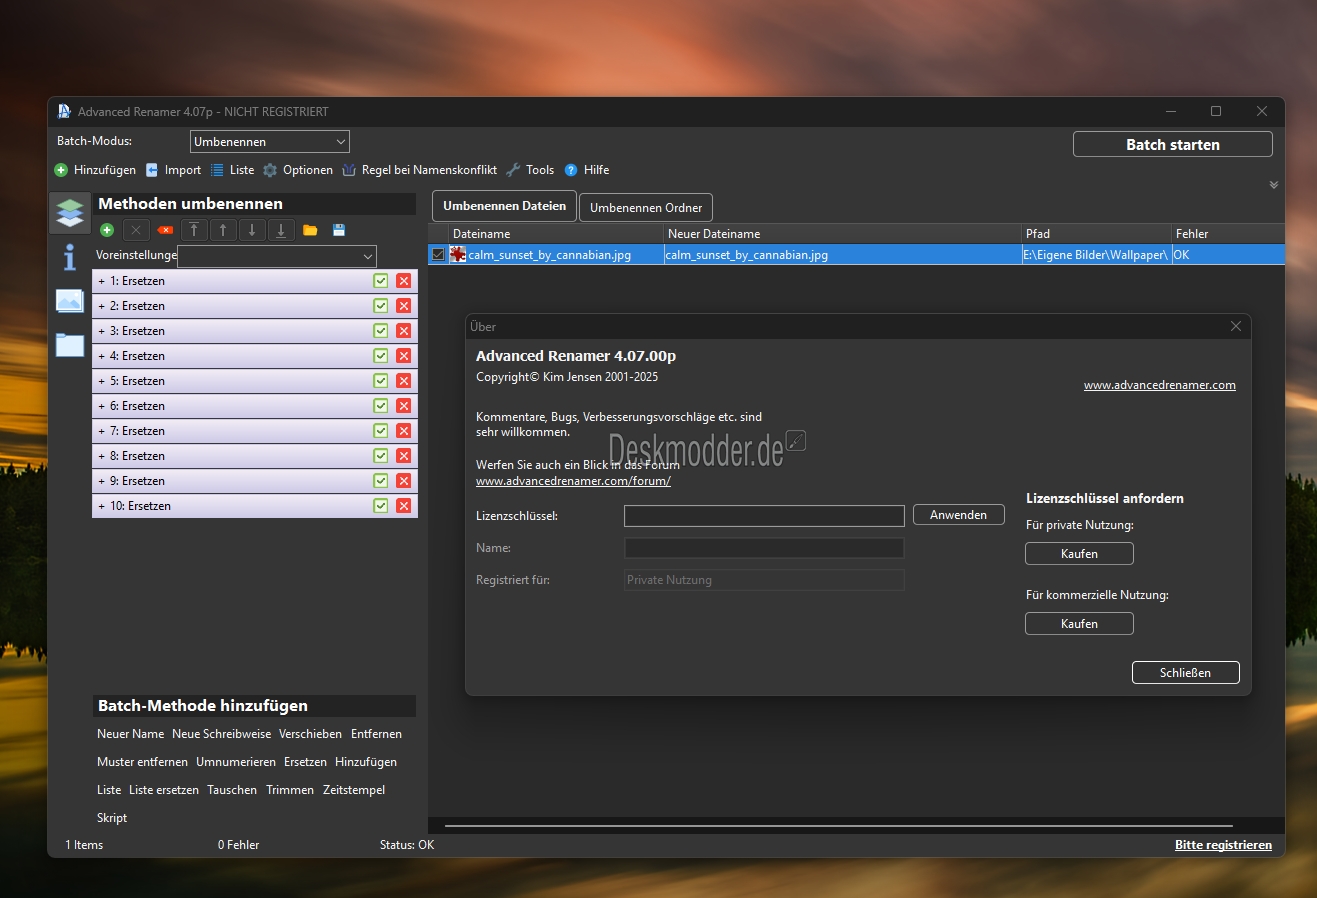1317x898 pixels.
Task: Expand method 10: Ersetzen with plus
Action: tap(102, 506)
